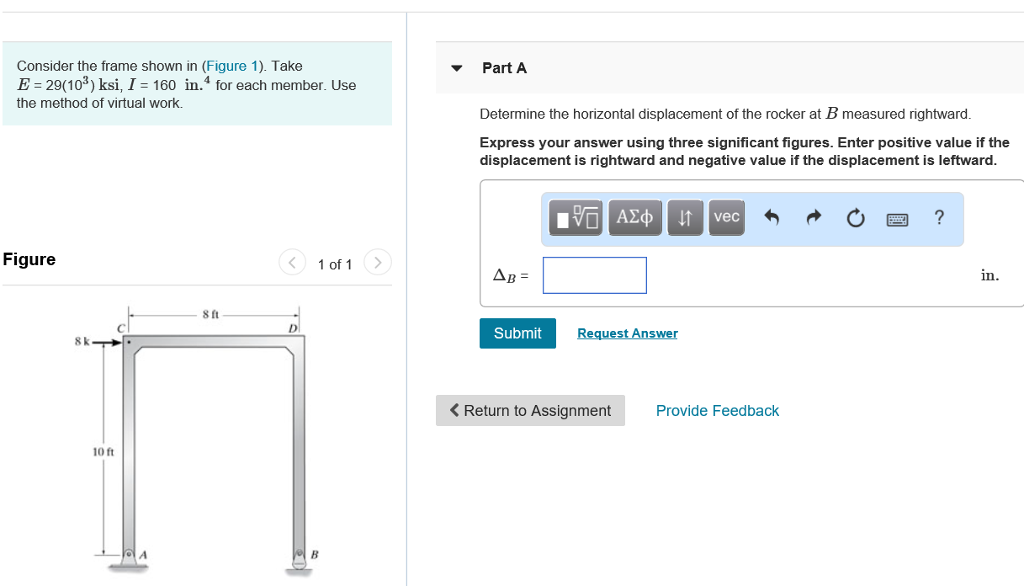
Task: Collapse the Part A section triangle
Action: coord(456,67)
